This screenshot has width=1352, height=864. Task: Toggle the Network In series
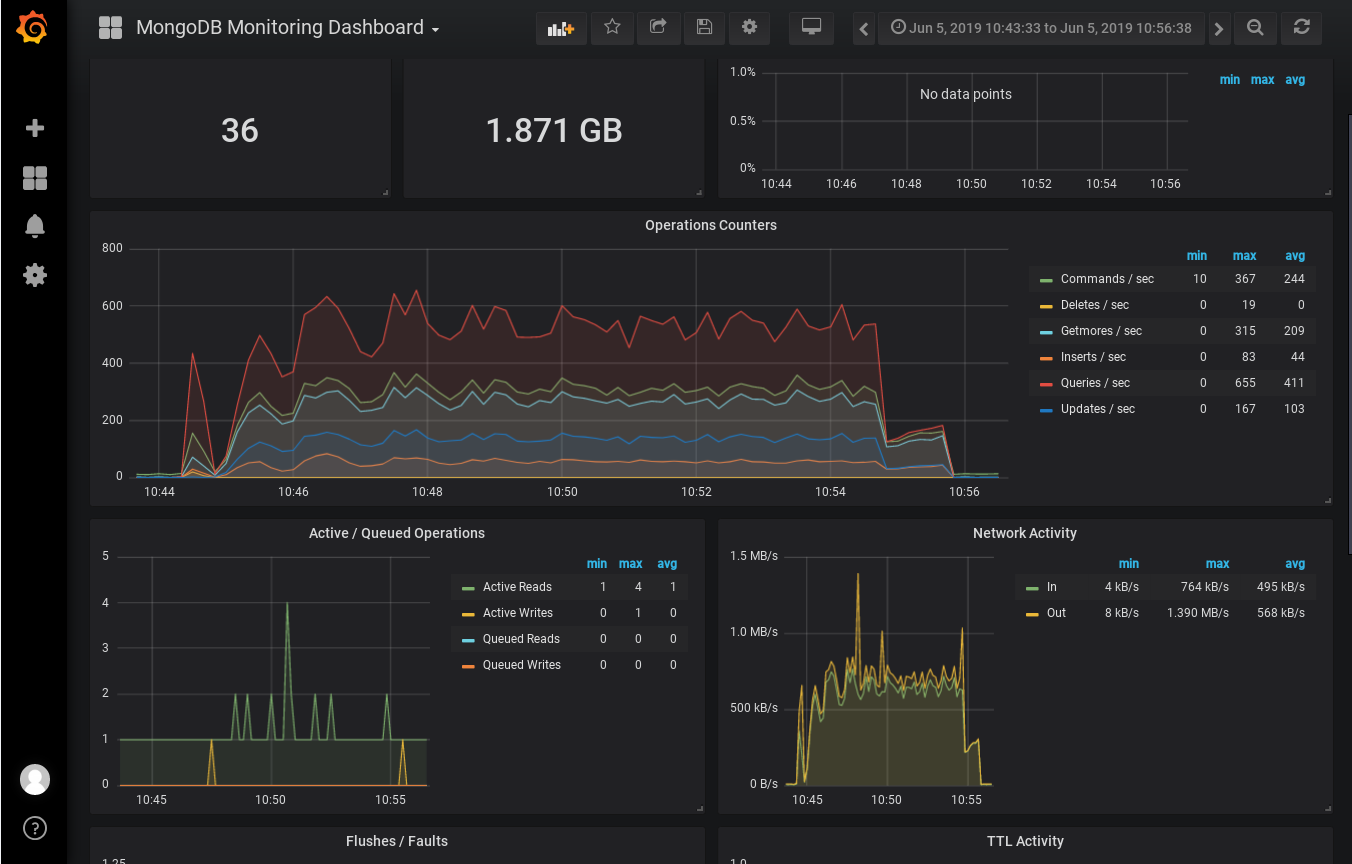pos(1051,587)
